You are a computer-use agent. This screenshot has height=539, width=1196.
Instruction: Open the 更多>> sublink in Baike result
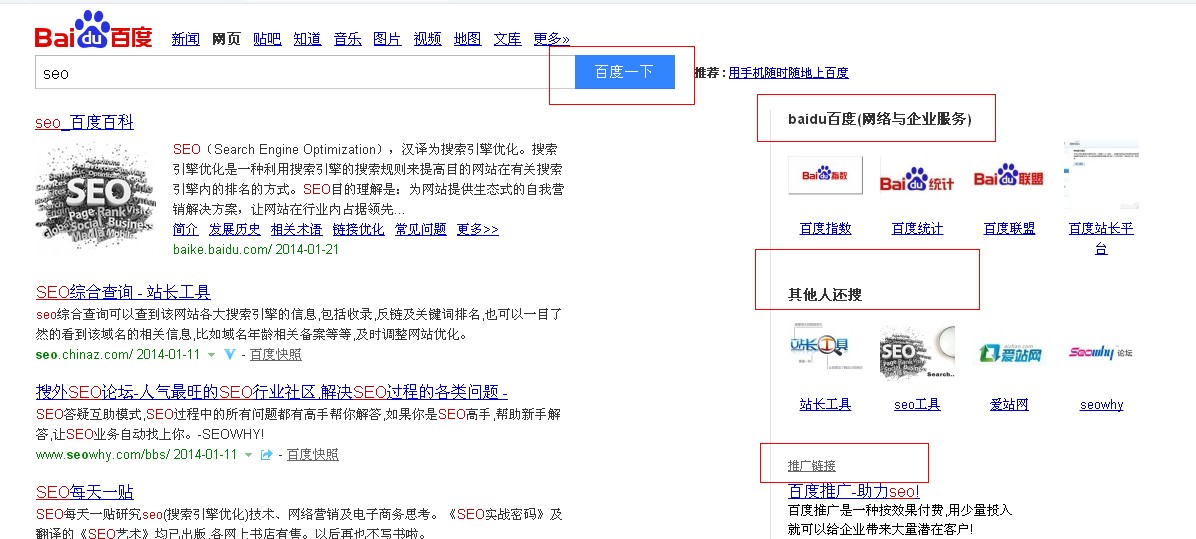pyautogui.click(x=477, y=229)
